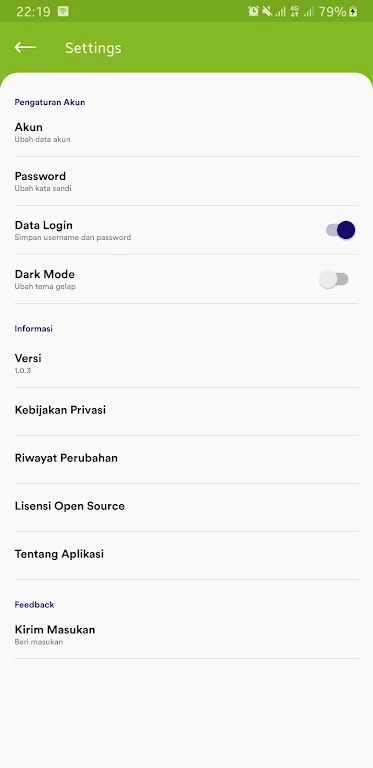Tap the notification icon beside the clock
The image size is (373, 768).
[63, 11]
